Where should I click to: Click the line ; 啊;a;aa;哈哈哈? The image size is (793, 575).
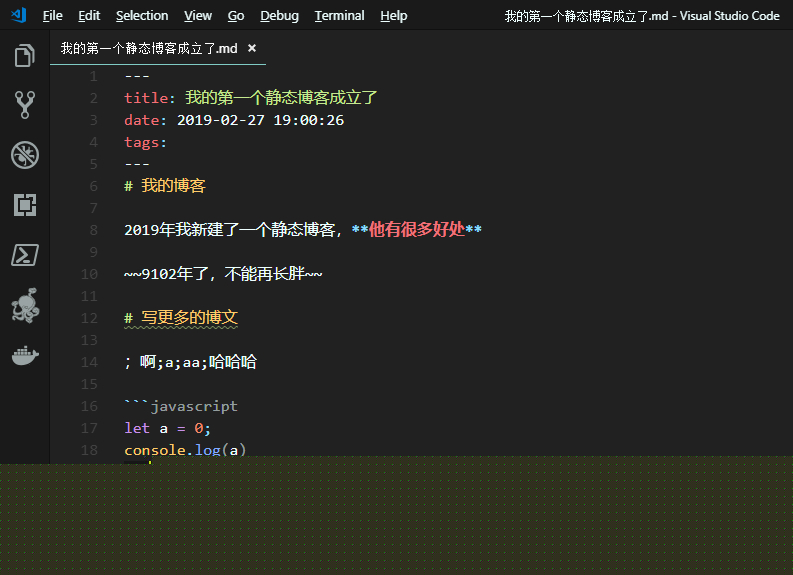click(x=191, y=362)
